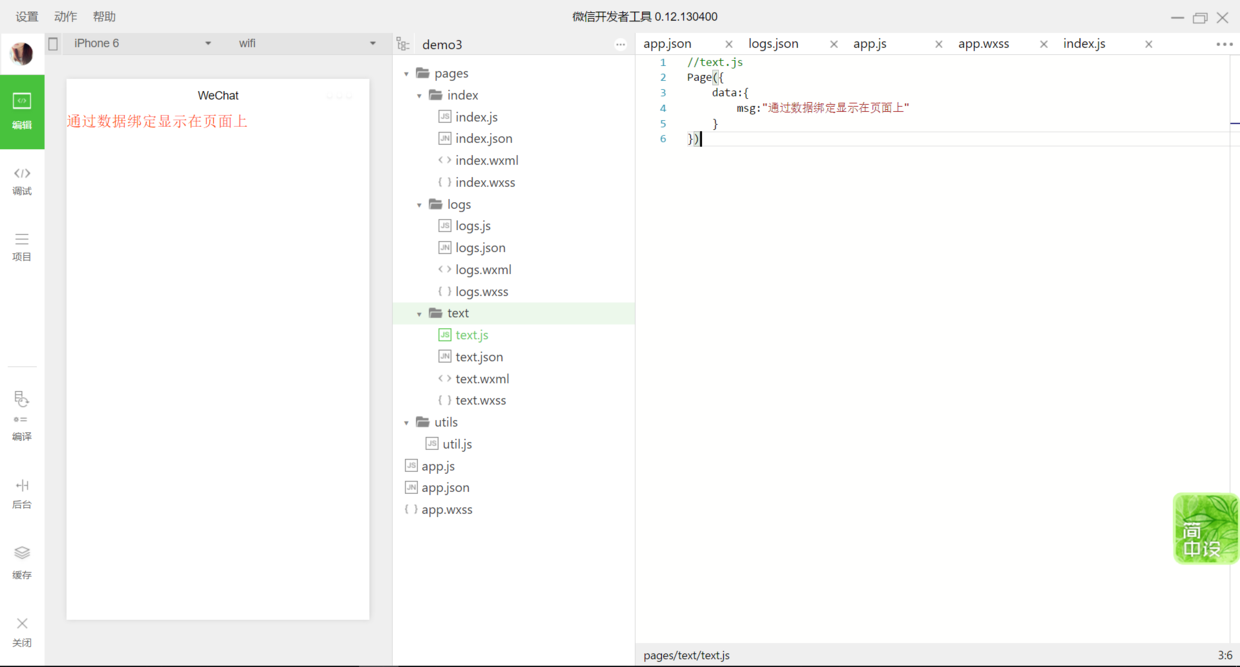The image size is (1240, 667).
Task: Open the wifi network dropdown
Action: (x=306, y=44)
